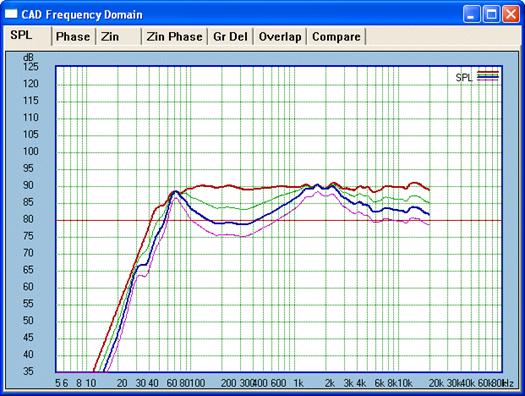Click the SPL legend label in the graph
This screenshot has width=525, height=396.
[x=464, y=78]
